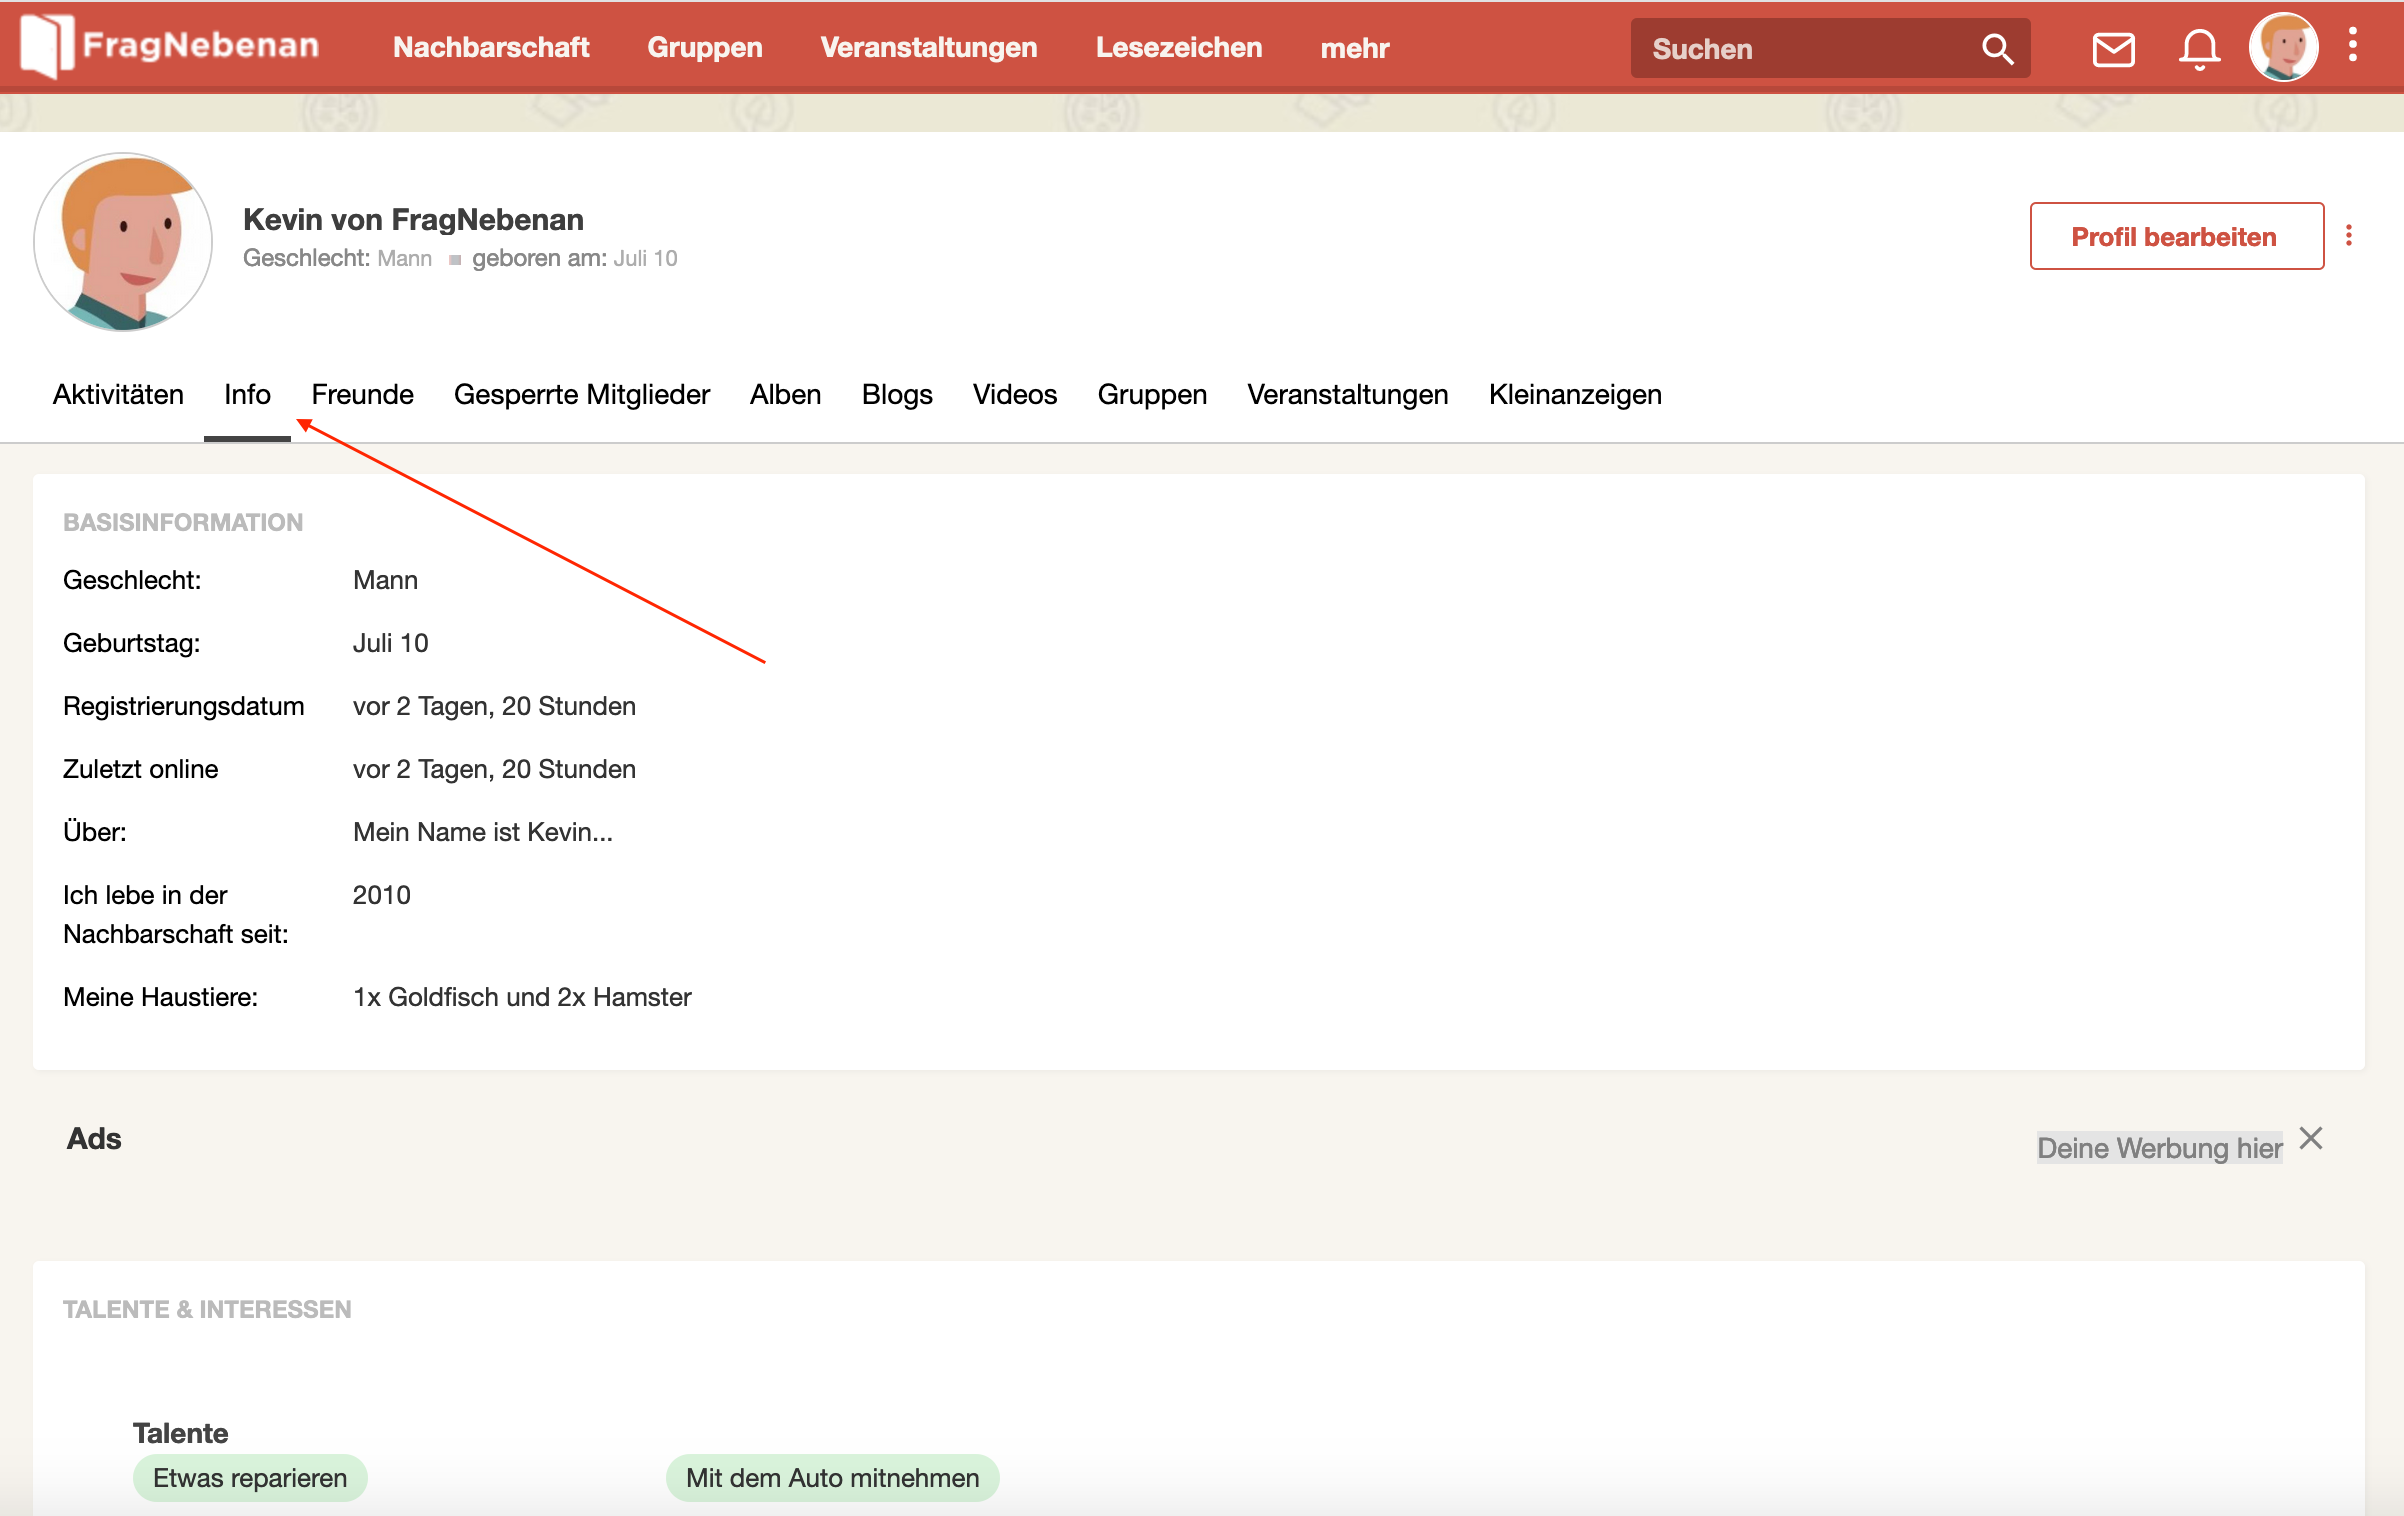
Task: Open the messages envelope icon
Action: (2113, 48)
